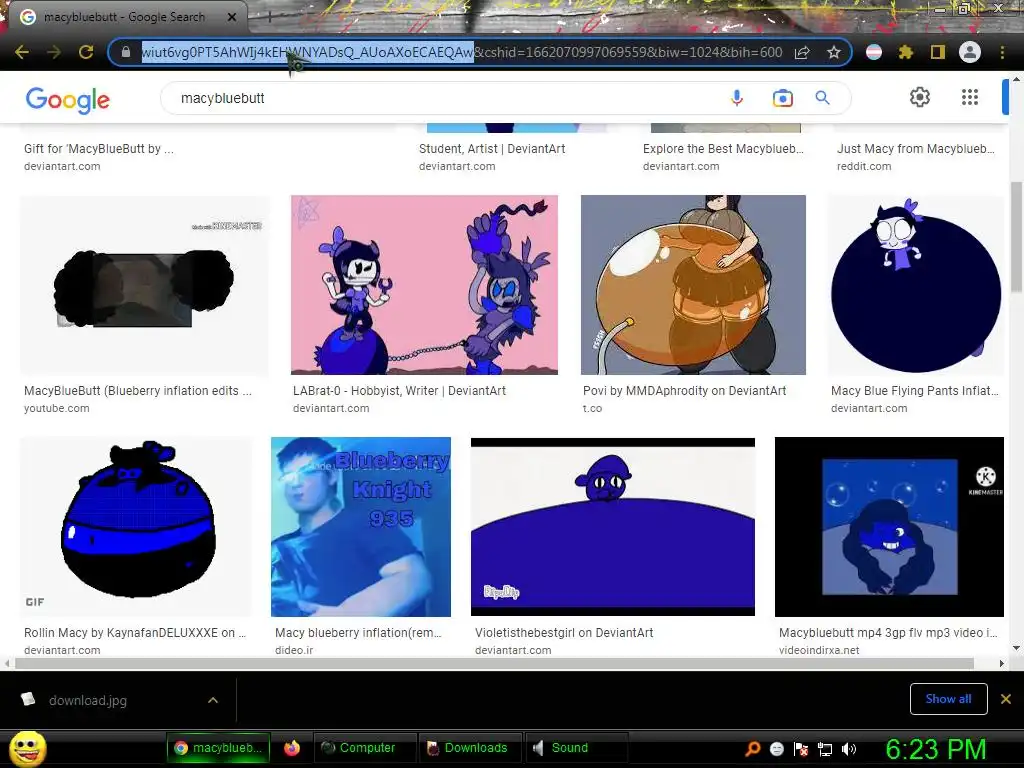Click the orange magnifier tray icon
Screen dimensions: 1024x768
pyautogui.click(x=752, y=749)
